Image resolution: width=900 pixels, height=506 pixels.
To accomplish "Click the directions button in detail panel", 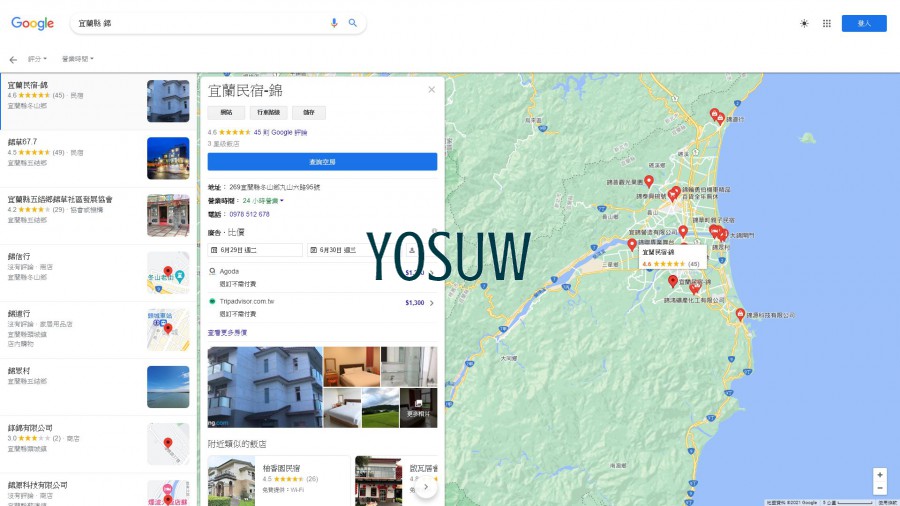I will (x=269, y=112).
